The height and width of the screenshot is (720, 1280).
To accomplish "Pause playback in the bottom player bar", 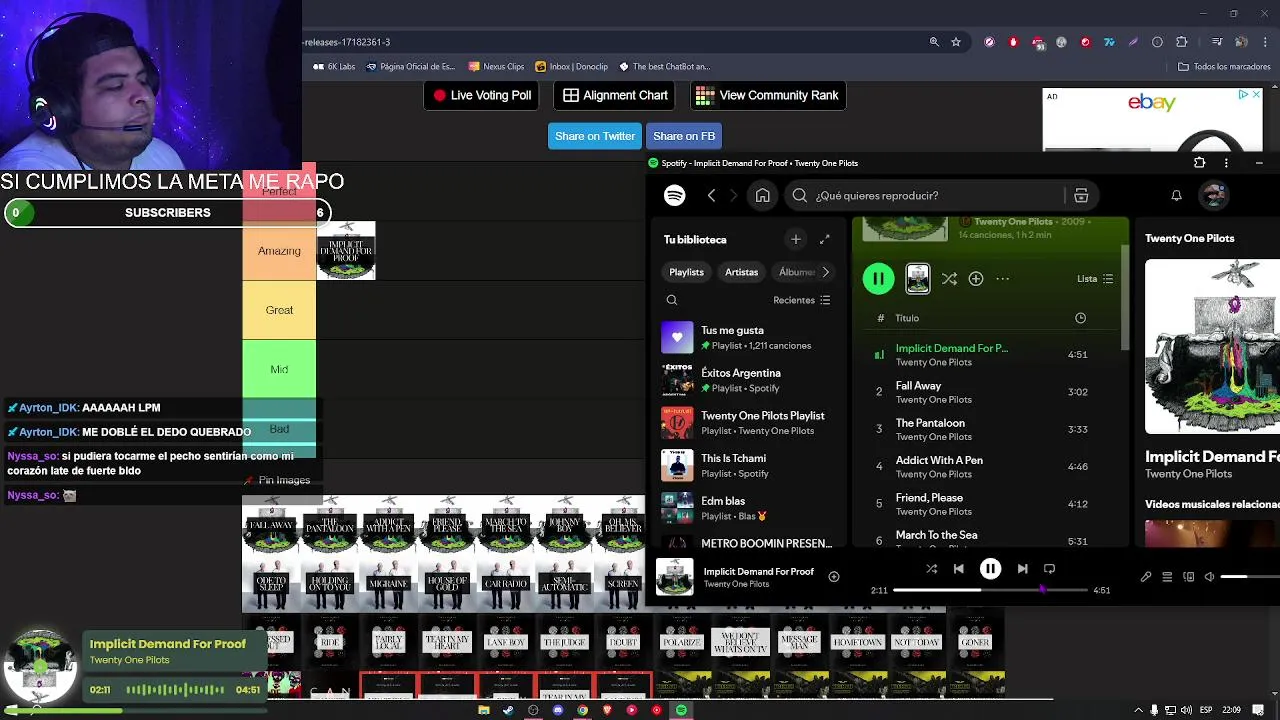I will [x=990, y=569].
